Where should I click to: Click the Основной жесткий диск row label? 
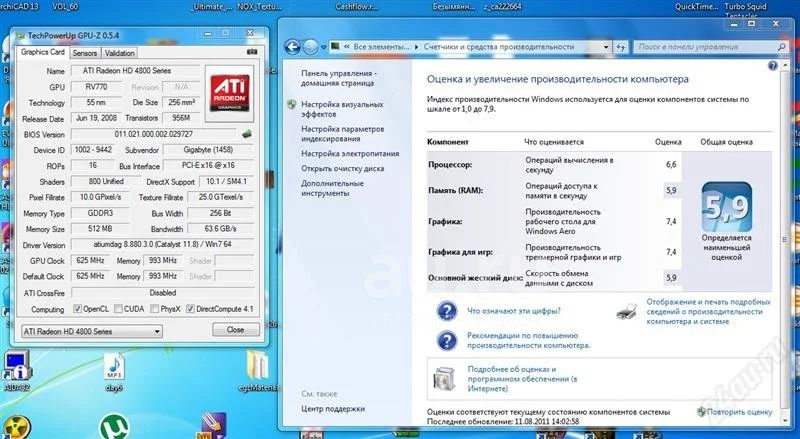click(476, 278)
